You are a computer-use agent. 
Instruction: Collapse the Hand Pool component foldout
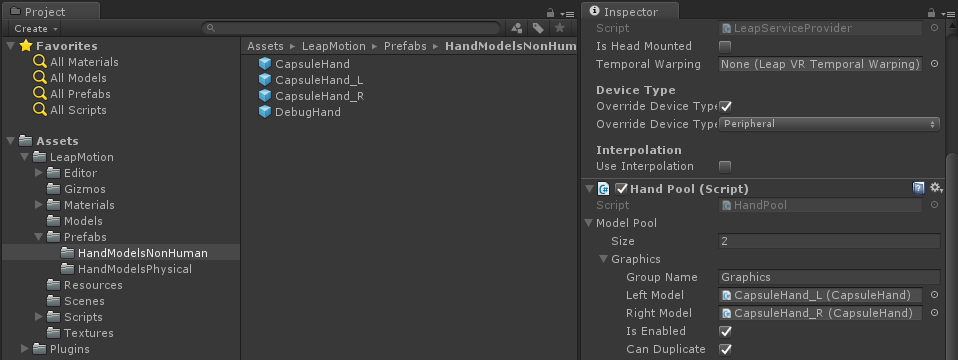(x=589, y=188)
